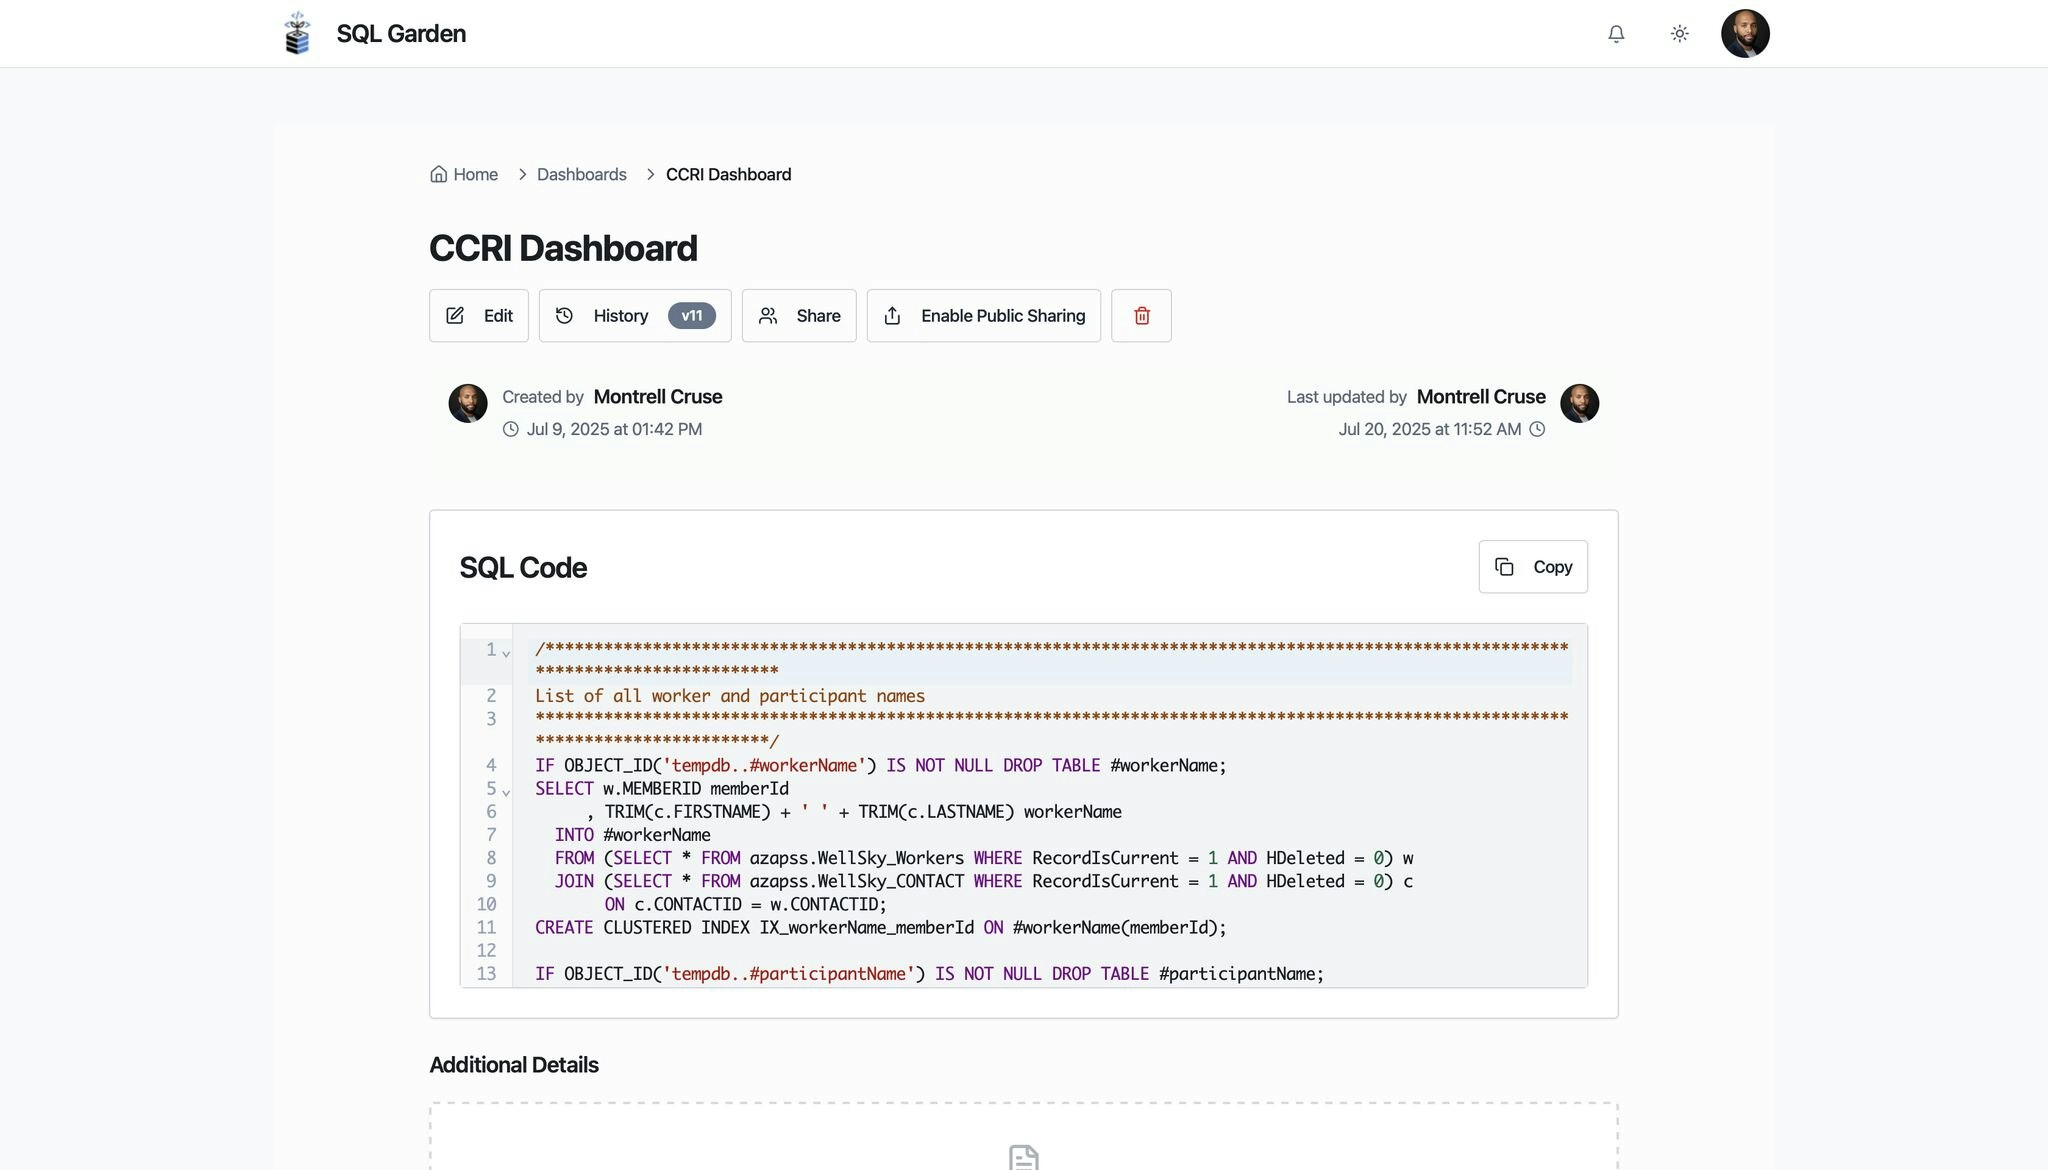Image resolution: width=2048 pixels, height=1170 pixels.
Task: Click line number 13 in code gutter
Action: click(486, 974)
